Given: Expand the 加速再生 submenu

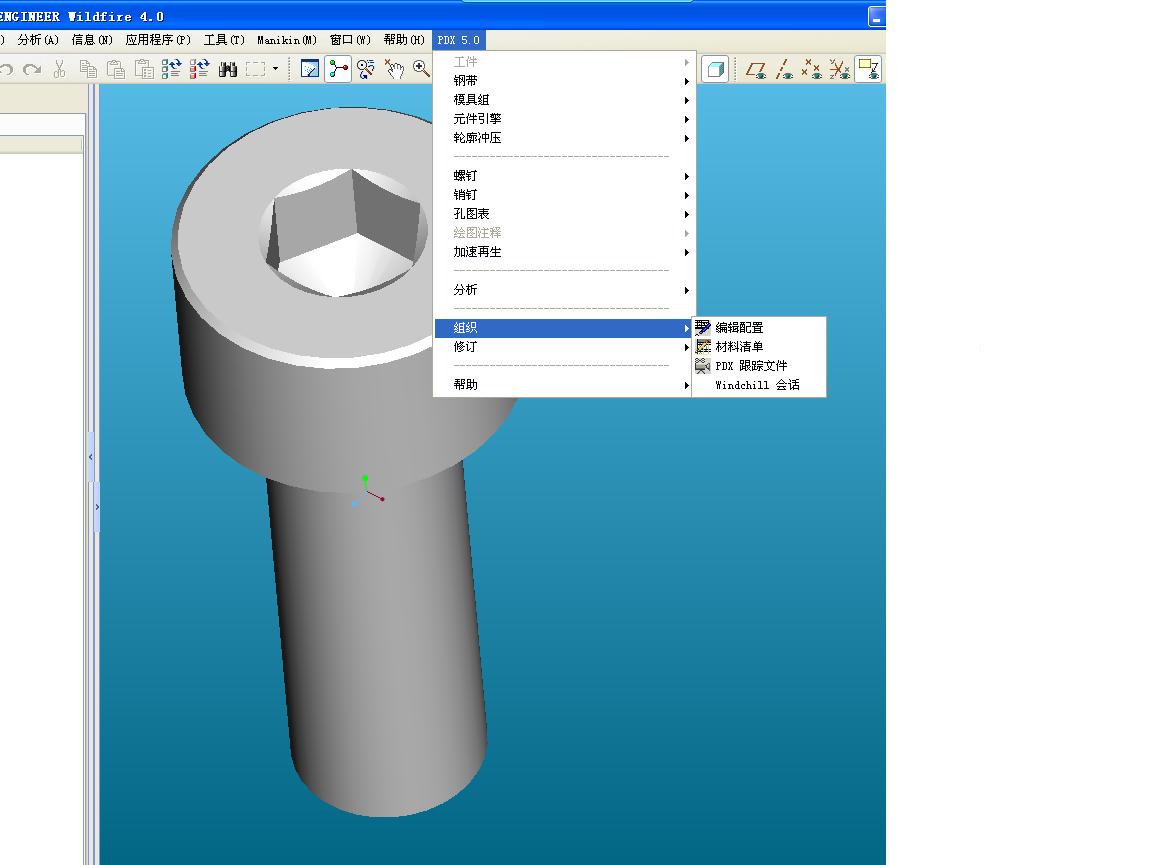Looking at the screenshot, I should 563,252.
